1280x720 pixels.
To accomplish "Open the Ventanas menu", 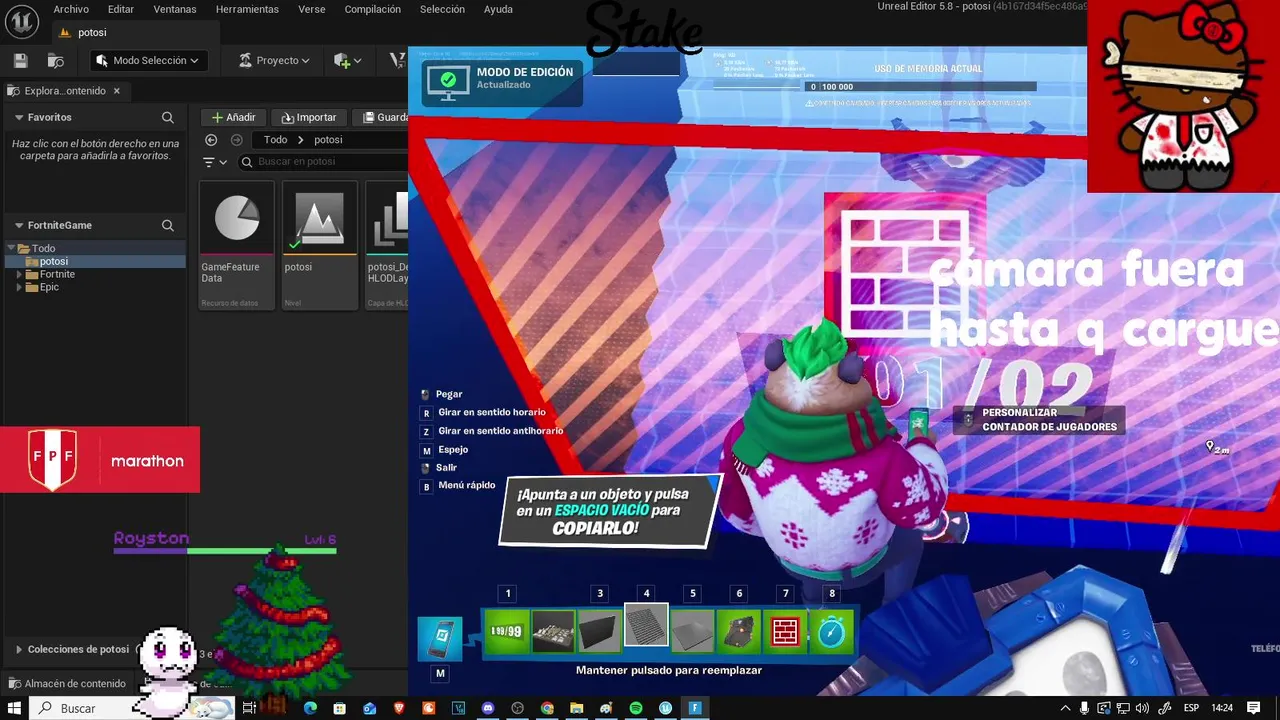I will coord(175,9).
